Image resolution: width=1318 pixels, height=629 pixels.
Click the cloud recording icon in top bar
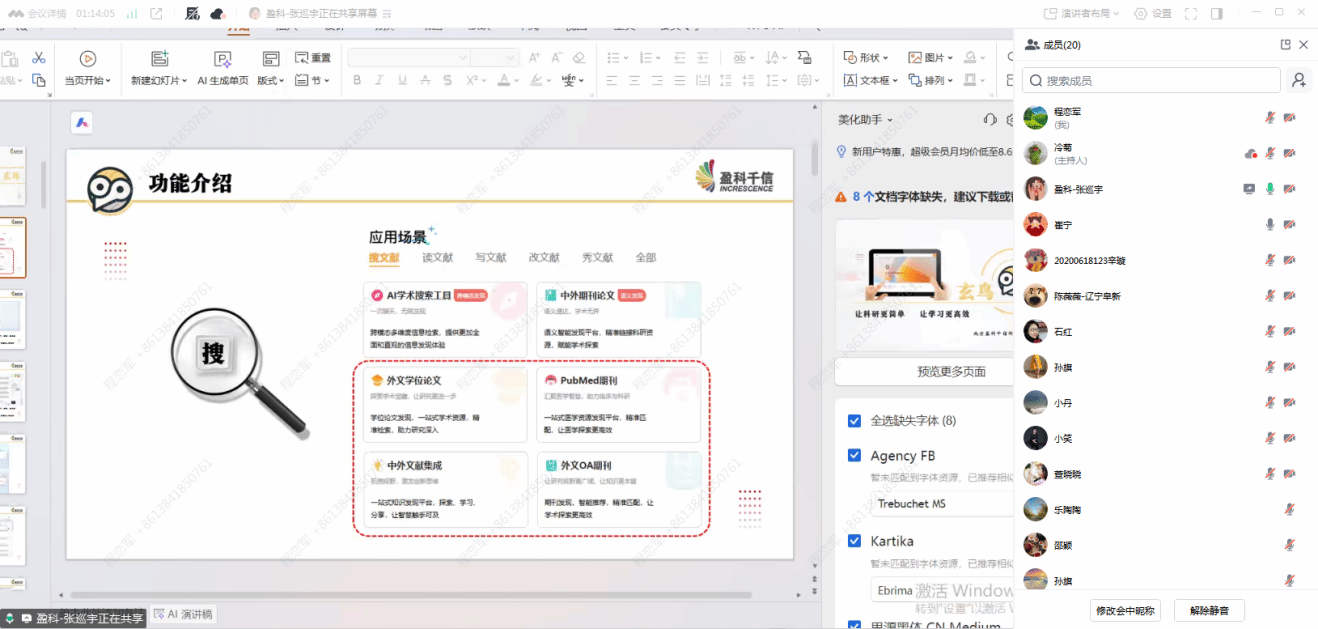(218, 14)
